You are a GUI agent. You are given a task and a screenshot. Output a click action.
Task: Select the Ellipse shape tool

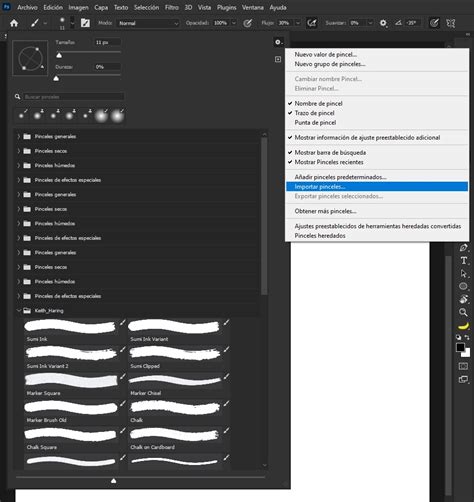click(463, 286)
